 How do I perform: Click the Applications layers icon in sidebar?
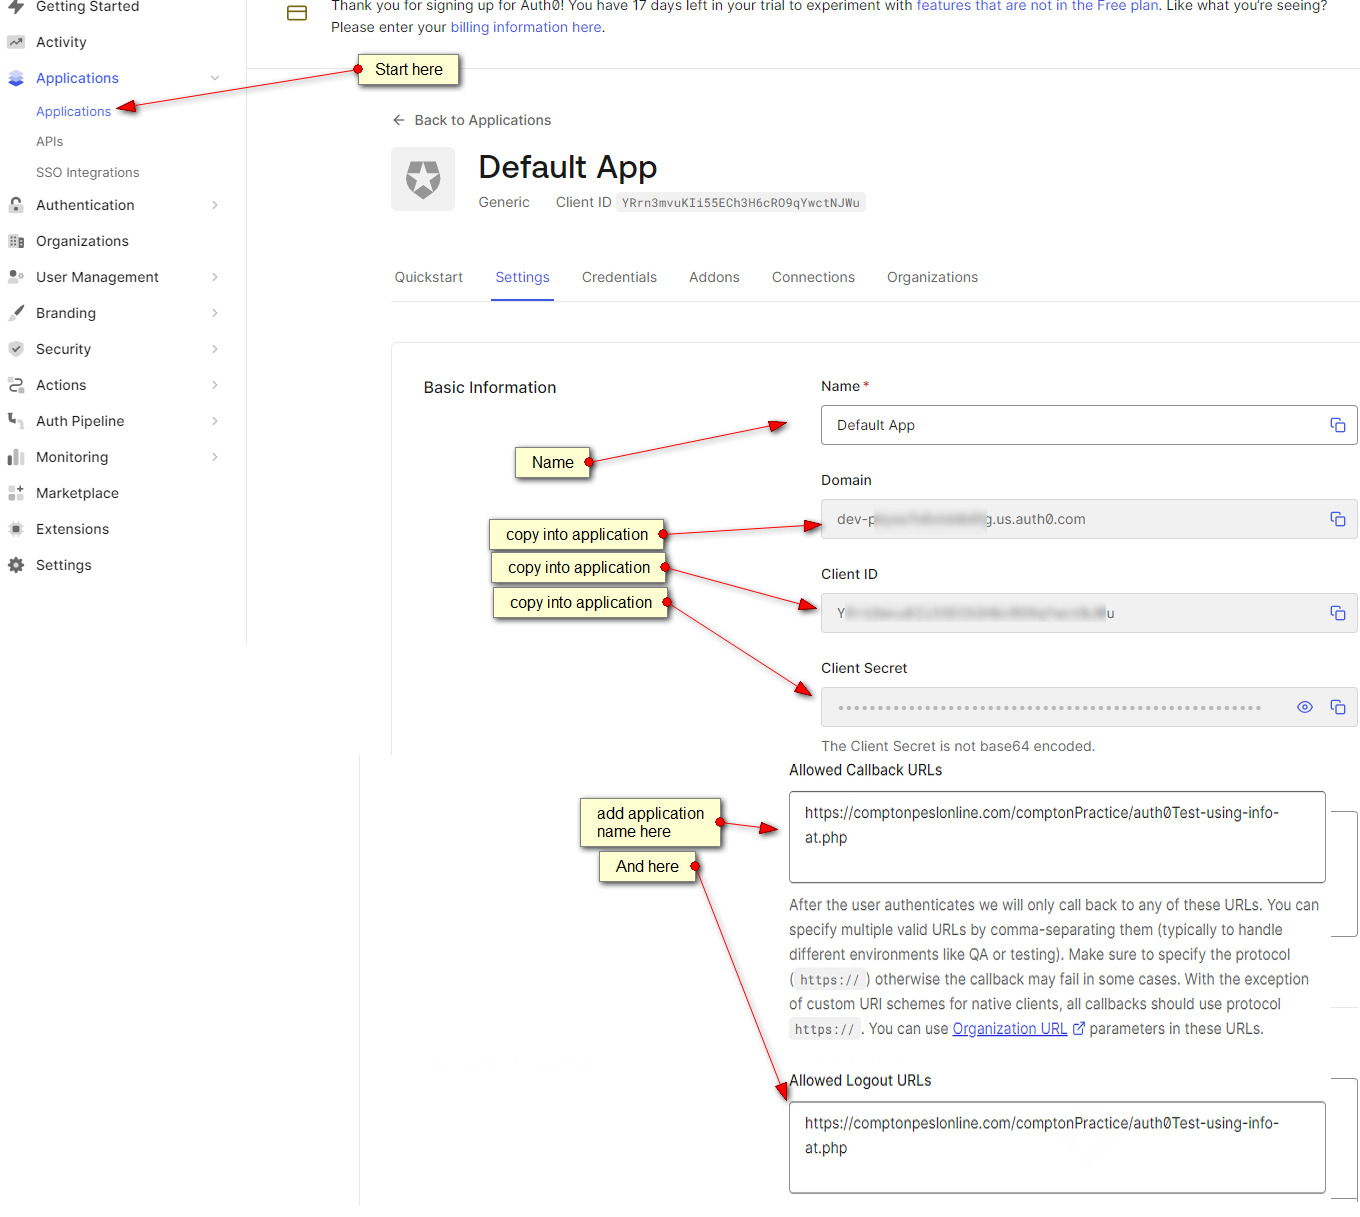click(16, 78)
